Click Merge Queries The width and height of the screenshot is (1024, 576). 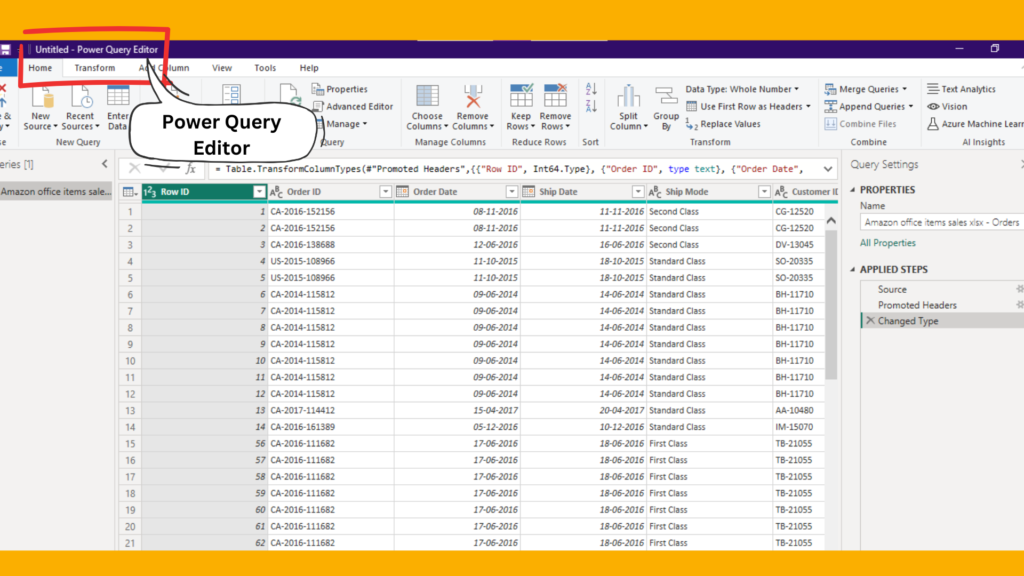tap(866, 89)
